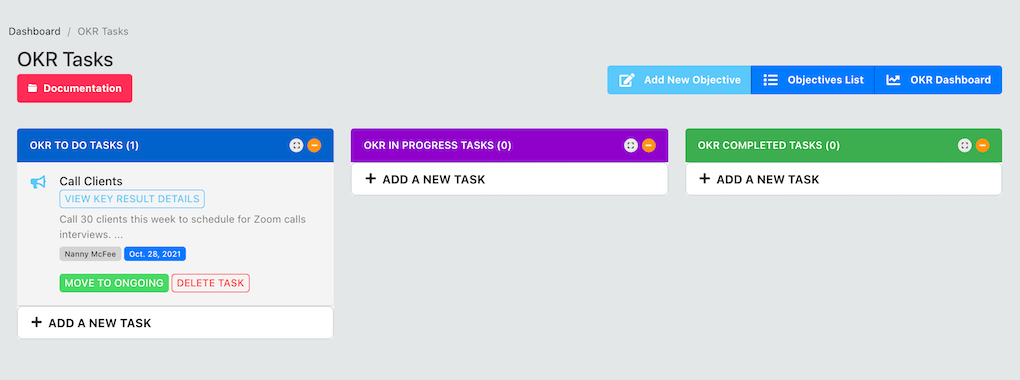1020x380 pixels.
Task: Click fullscreen icon in In Progress header
Action: click(x=631, y=145)
